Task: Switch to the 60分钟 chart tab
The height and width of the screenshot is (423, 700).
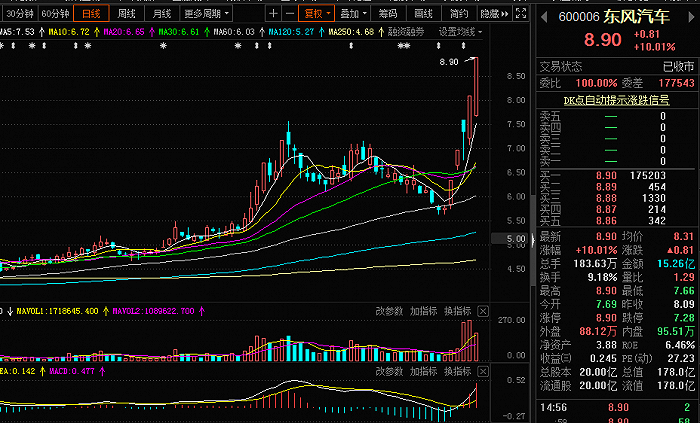Action: coord(55,14)
